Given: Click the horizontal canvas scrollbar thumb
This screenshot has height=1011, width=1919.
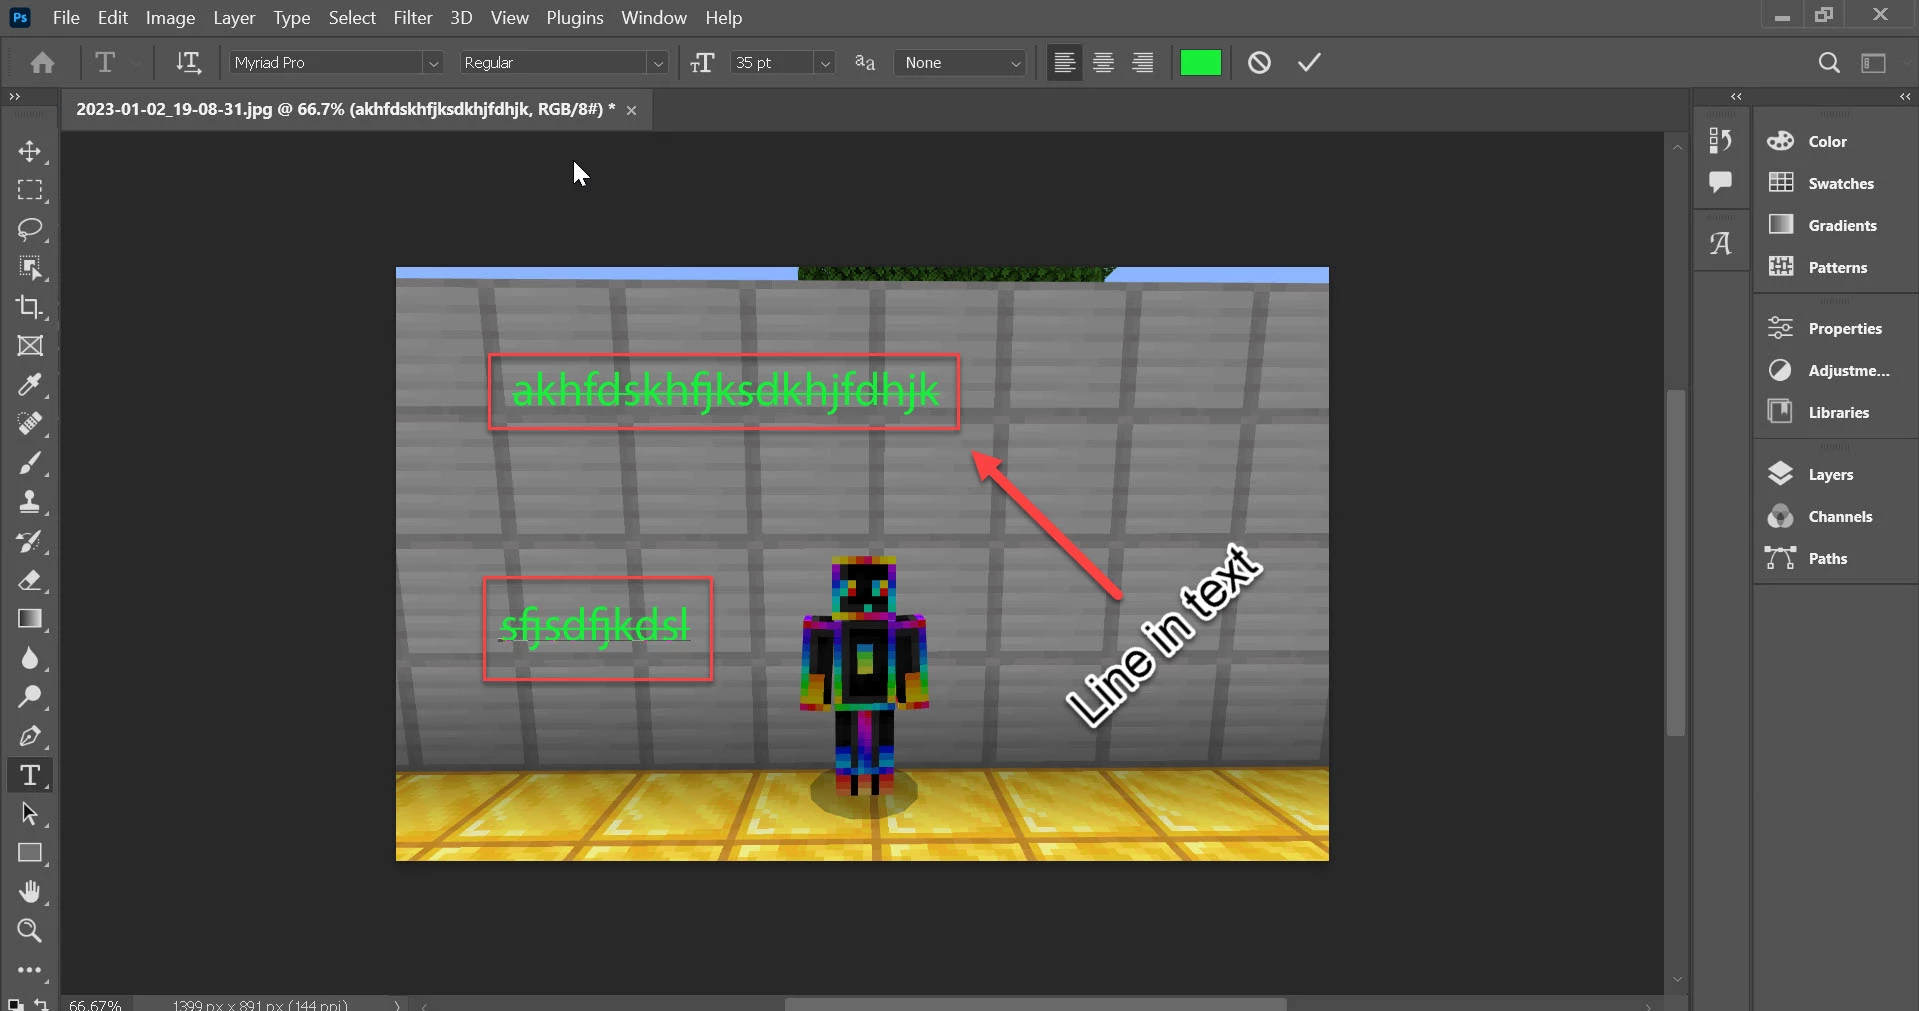Looking at the screenshot, I should pos(1035,1004).
